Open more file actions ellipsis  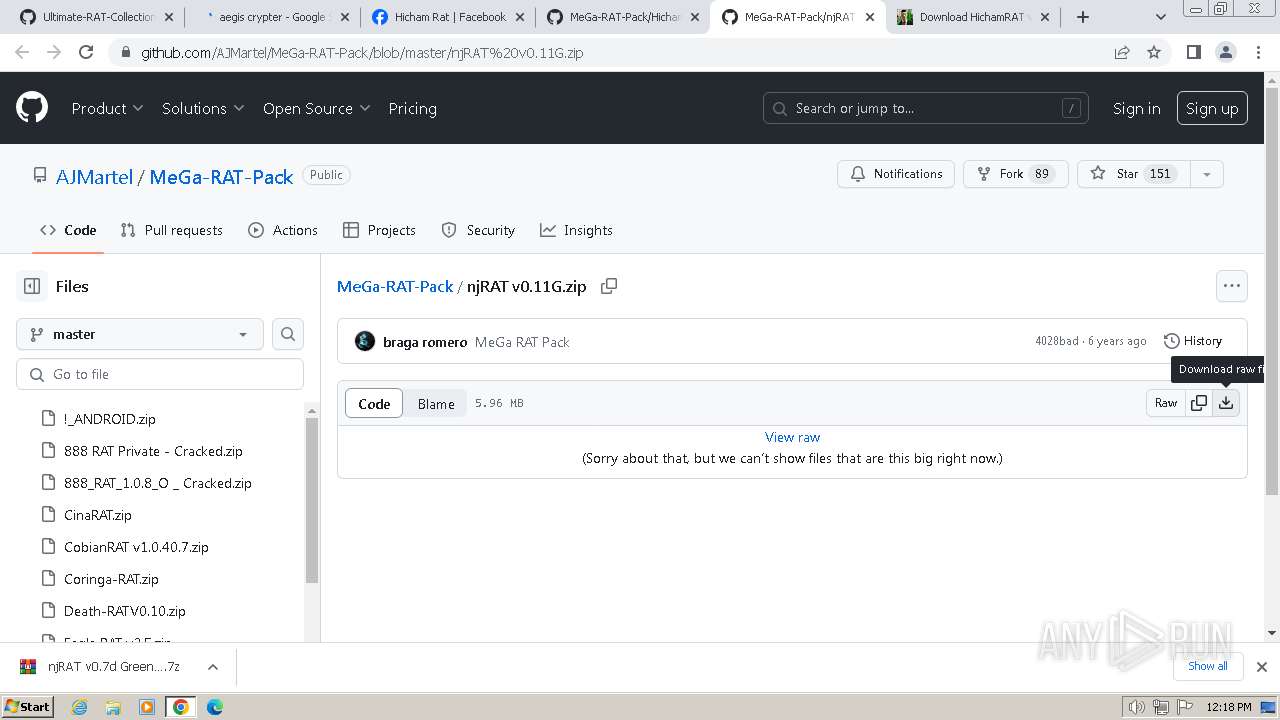point(1232,286)
